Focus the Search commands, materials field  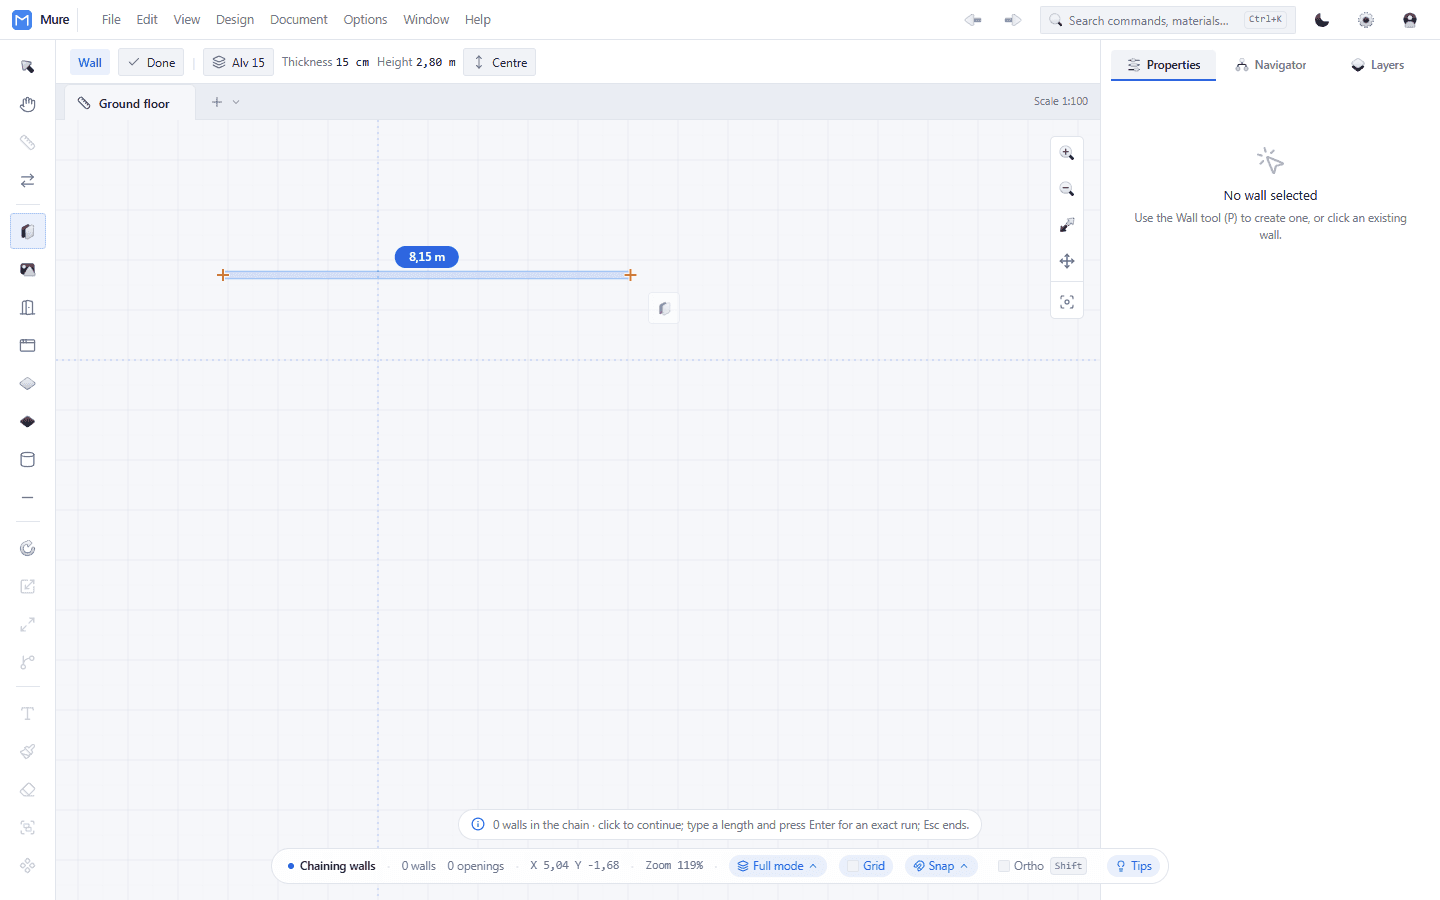pyautogui.click(x=1168, y=20)
